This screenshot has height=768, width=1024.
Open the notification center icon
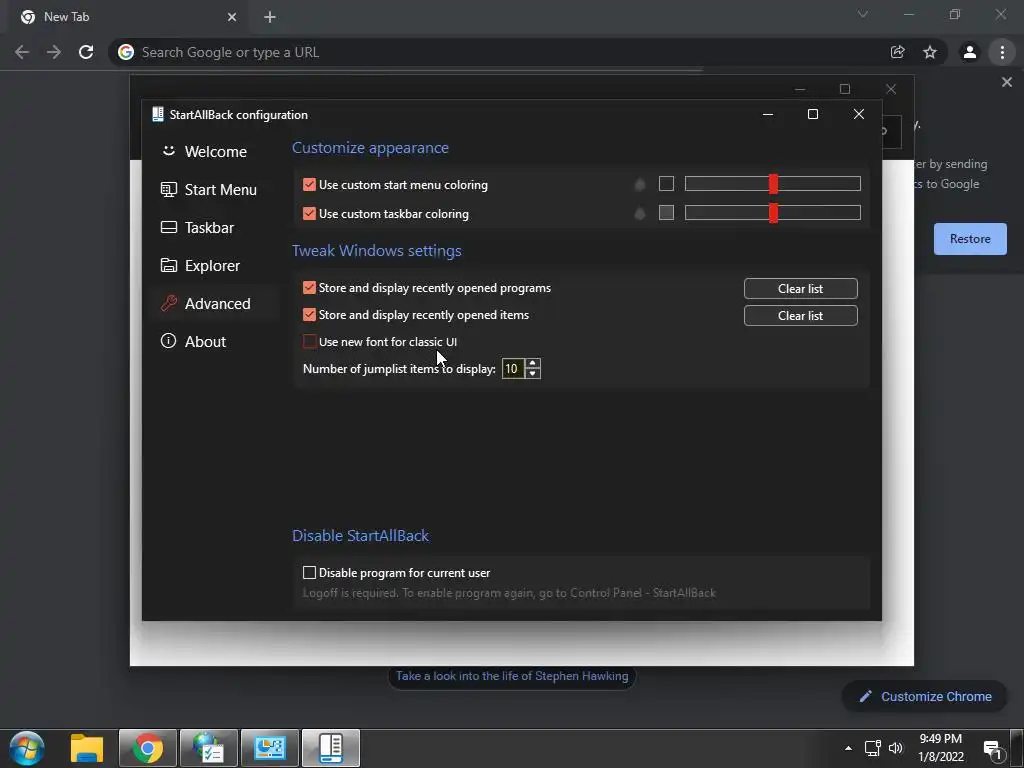993,749
